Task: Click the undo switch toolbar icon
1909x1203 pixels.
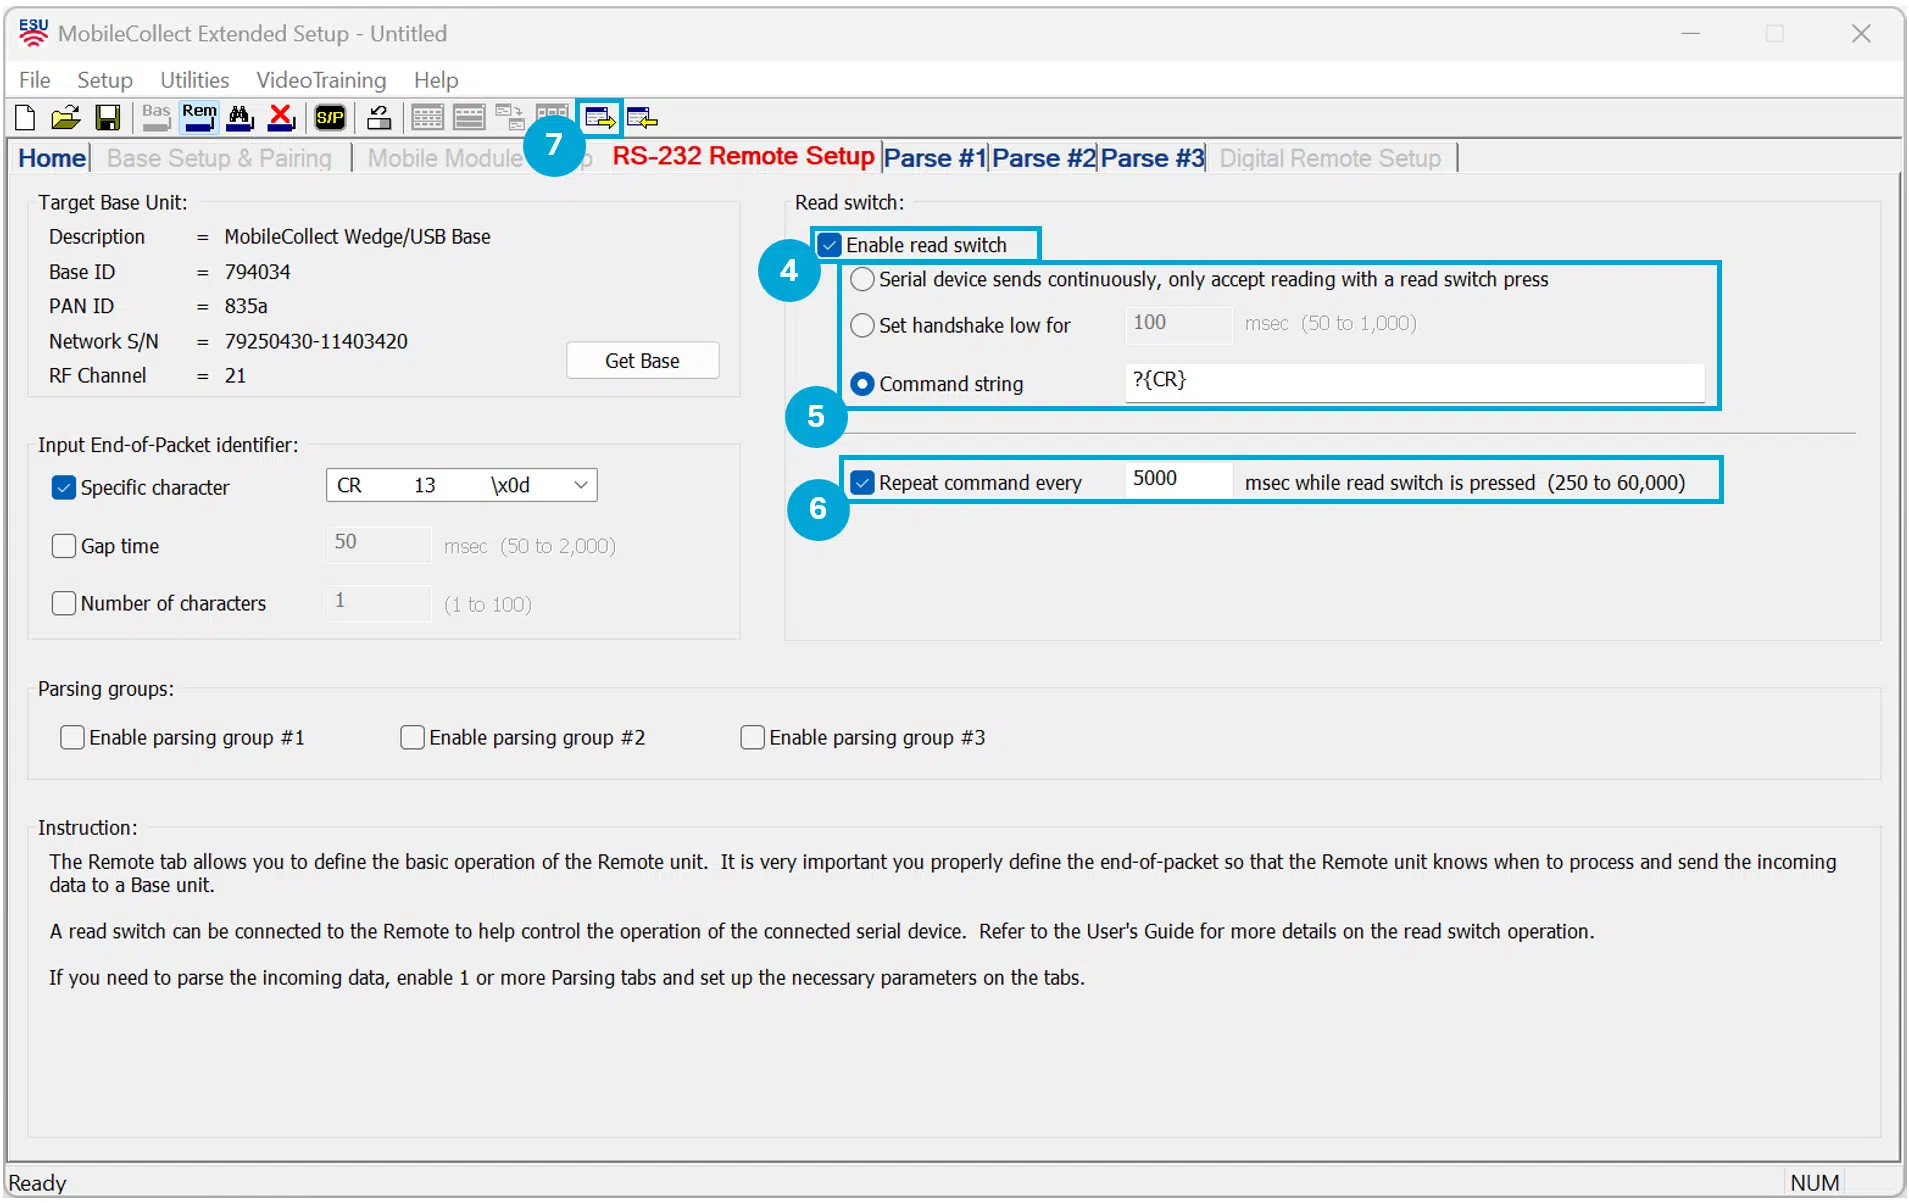Action: pos(379,118)
